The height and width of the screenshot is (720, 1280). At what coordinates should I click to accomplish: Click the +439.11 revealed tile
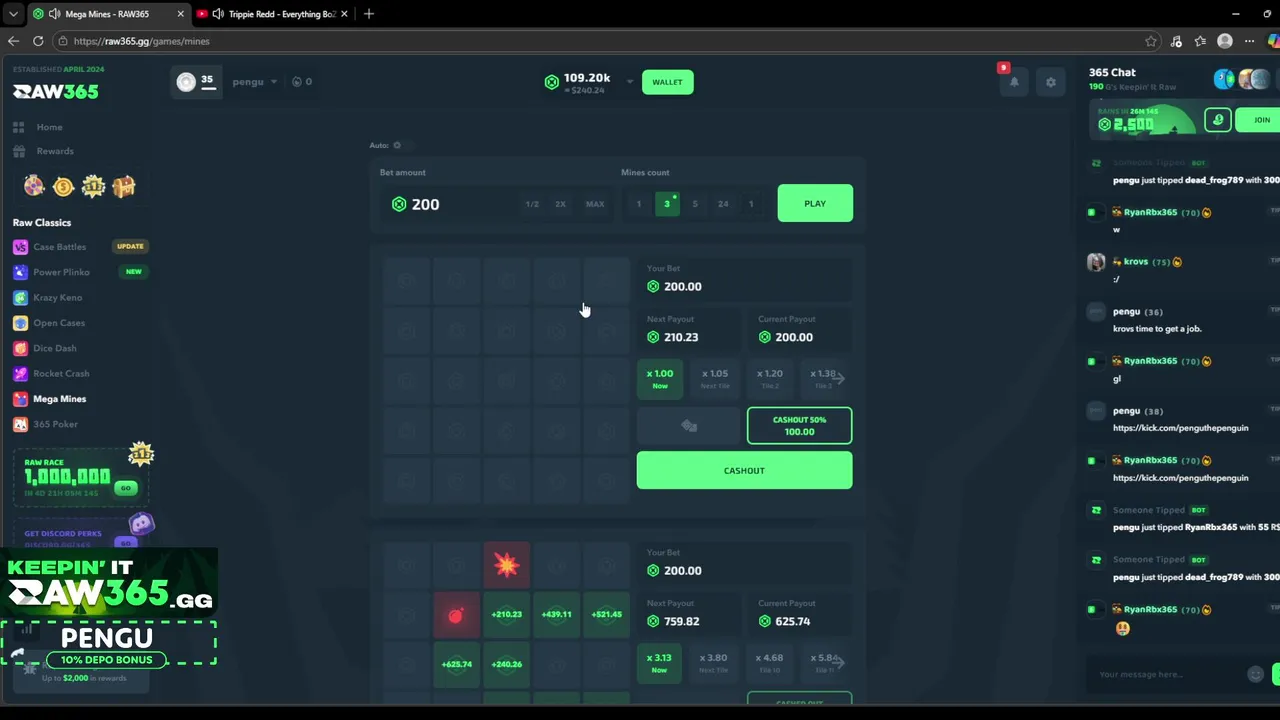tap(557, 615)
